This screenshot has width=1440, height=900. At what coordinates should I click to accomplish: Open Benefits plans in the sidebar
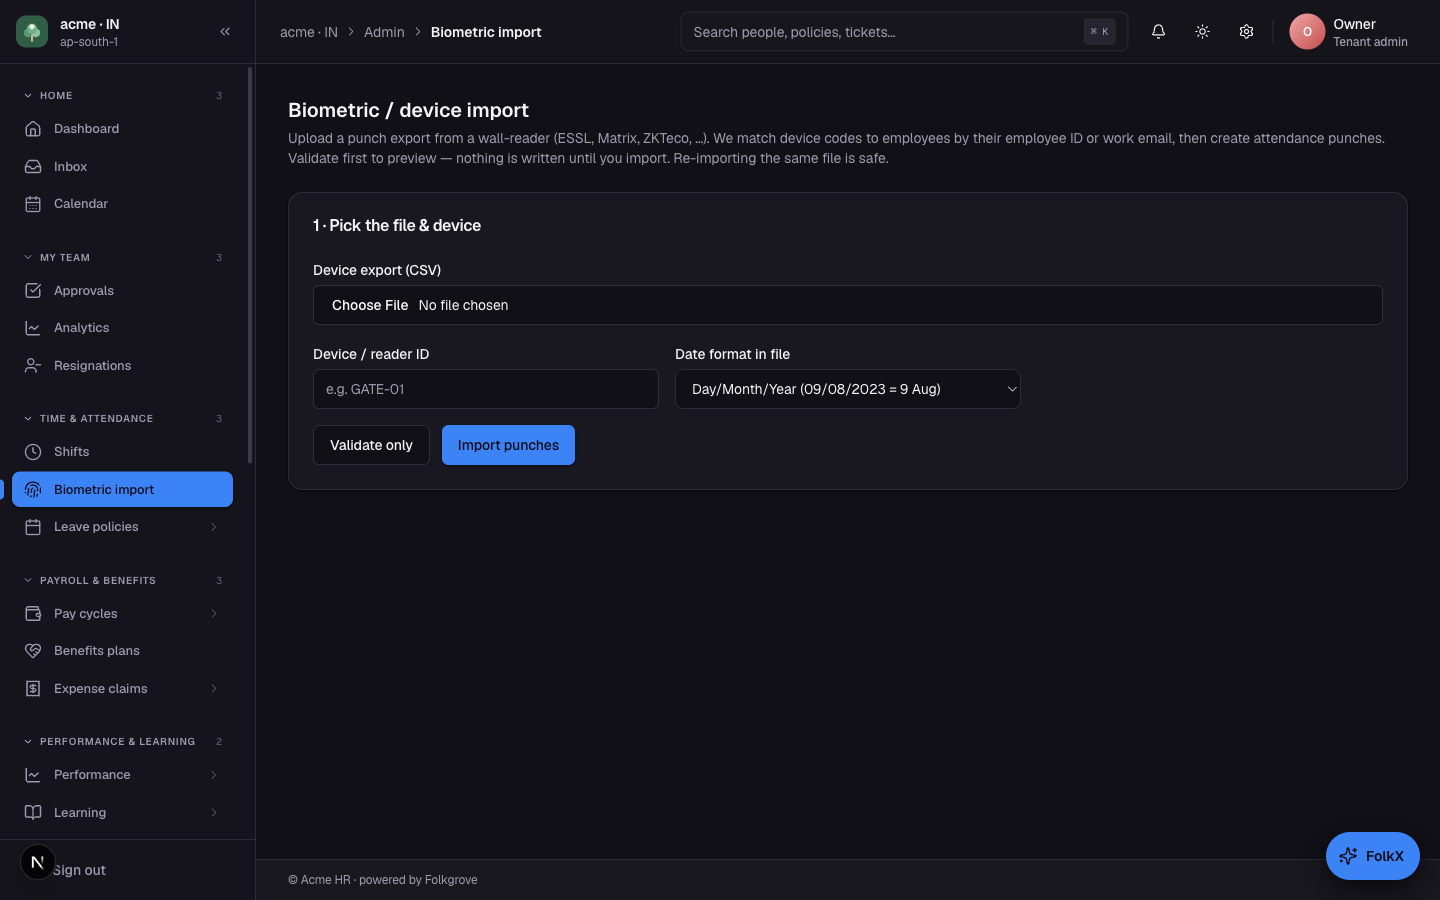click(122, 651)
